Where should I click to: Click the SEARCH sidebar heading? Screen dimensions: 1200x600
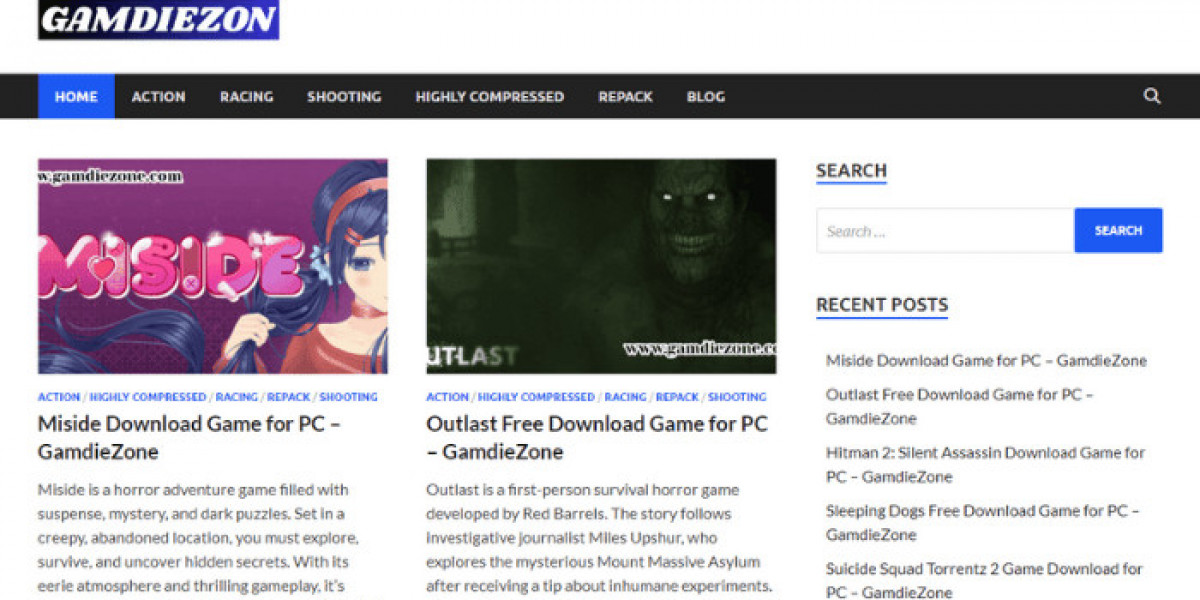tap(851, 171)
